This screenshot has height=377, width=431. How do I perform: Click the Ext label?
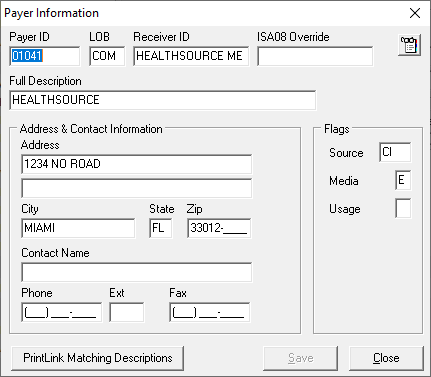point(117,293)
